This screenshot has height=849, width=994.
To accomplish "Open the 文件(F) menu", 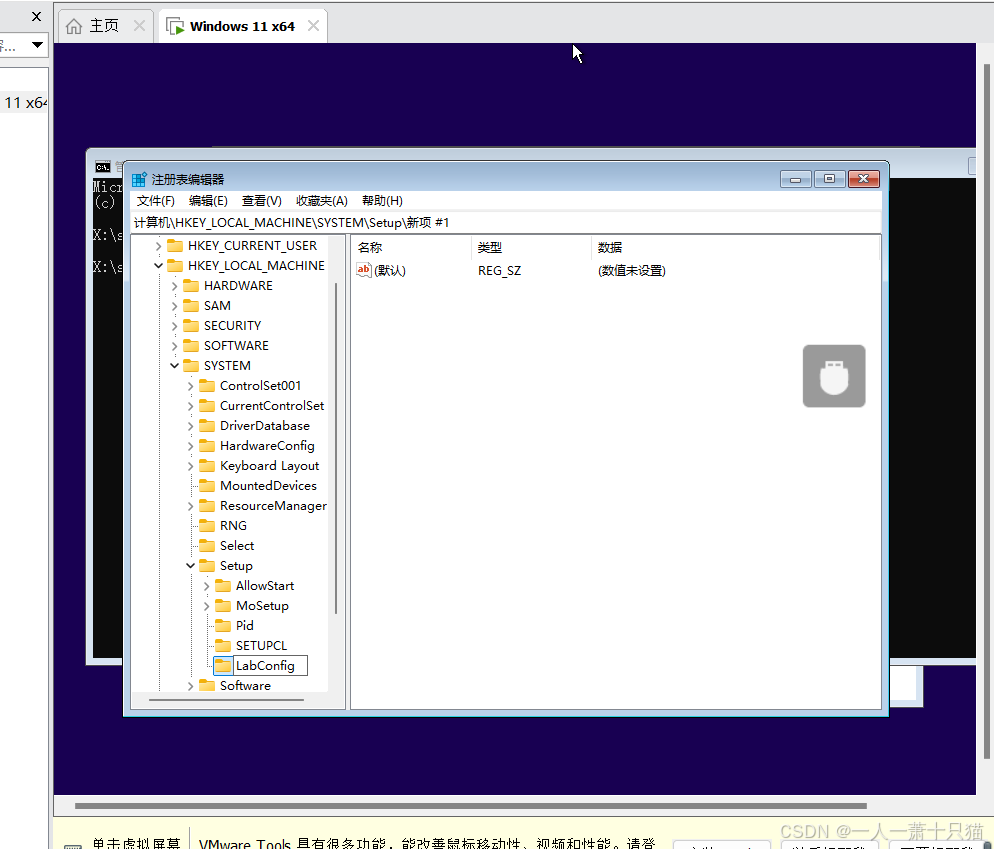I will tap(155, 201).
